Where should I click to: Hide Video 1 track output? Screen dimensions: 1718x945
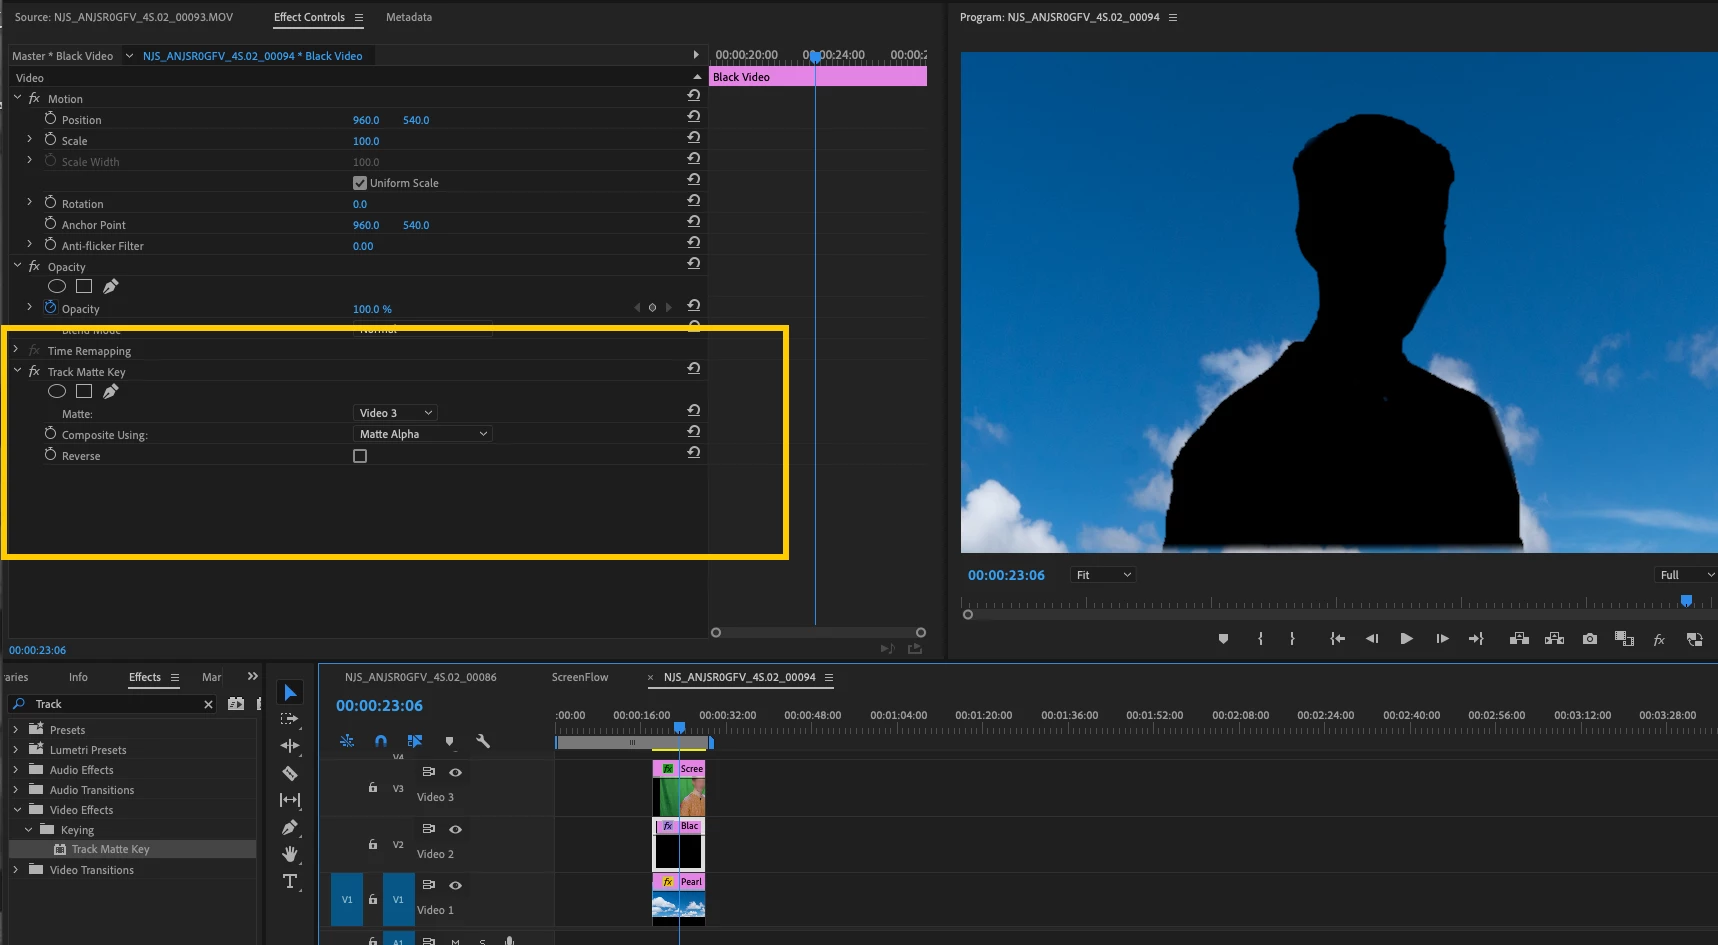(x=455, y=885)
